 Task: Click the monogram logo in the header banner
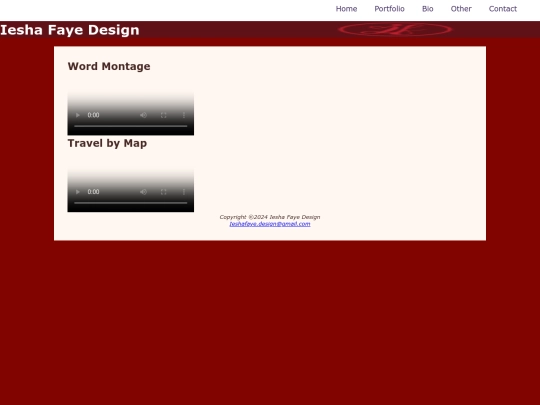point(395,30)
